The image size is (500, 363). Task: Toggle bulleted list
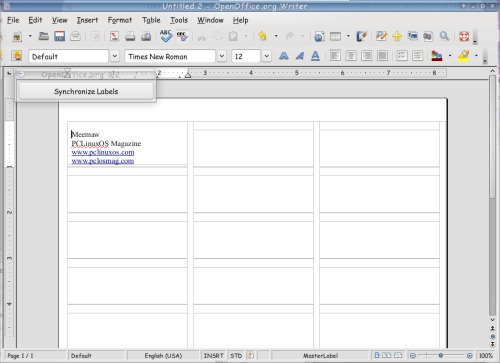(417, 56)
